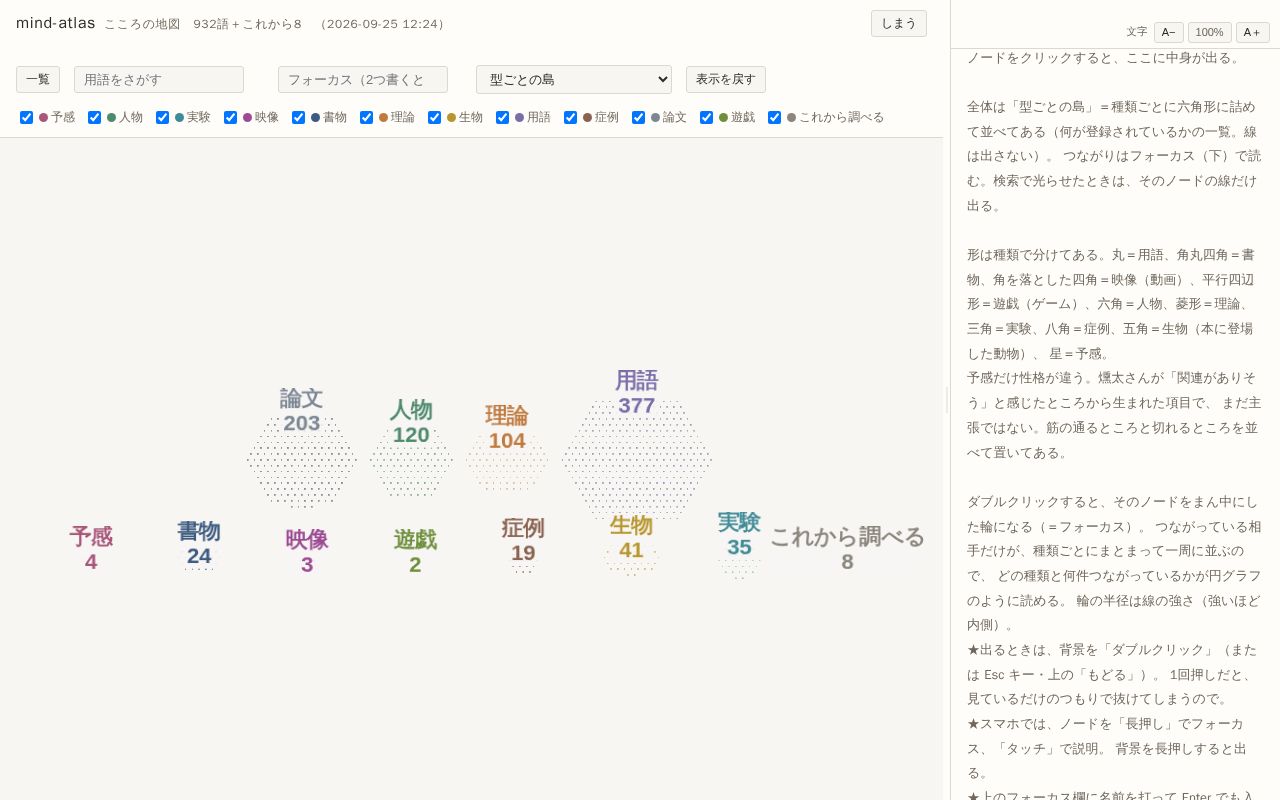Select the 用語 377 island label
Image resolution: width=1280 pixels, height=800 pixels.
(x=637, y=393)
